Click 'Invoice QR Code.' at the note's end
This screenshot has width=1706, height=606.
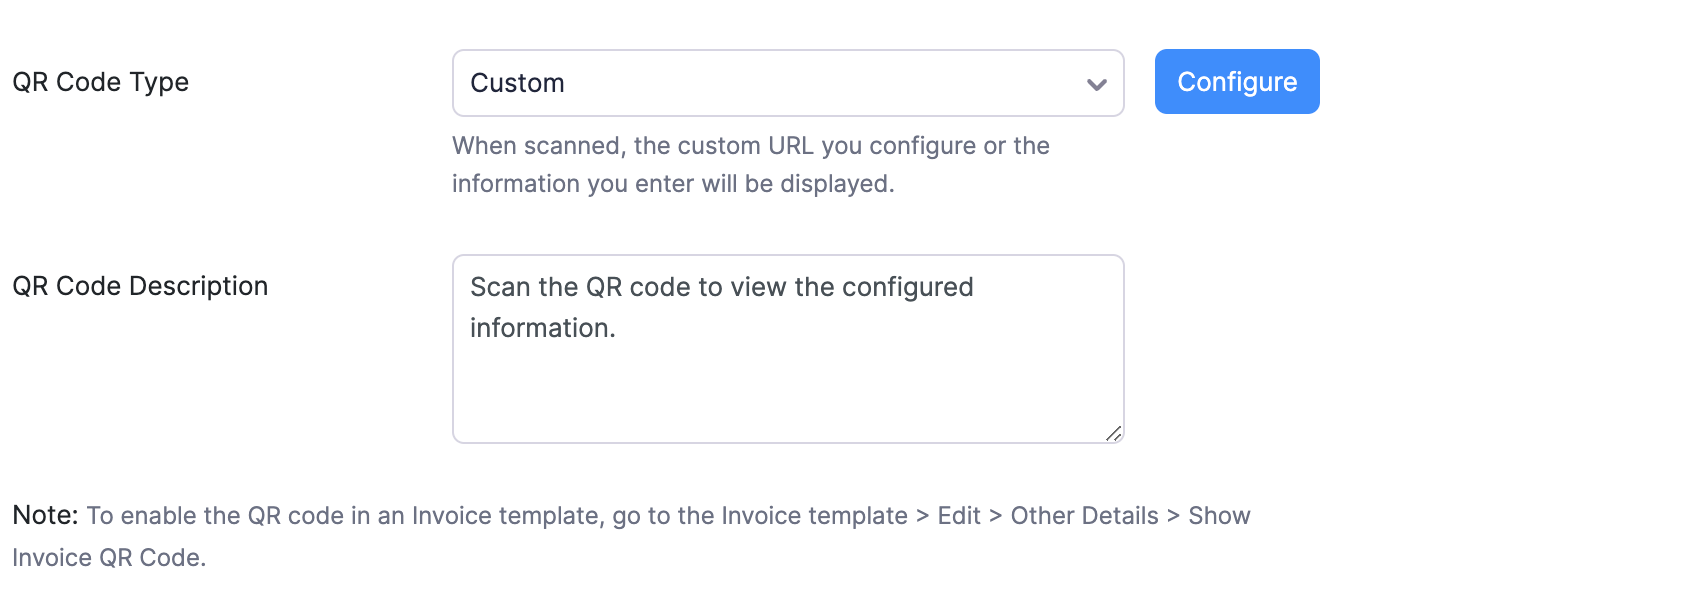point(109,558)
